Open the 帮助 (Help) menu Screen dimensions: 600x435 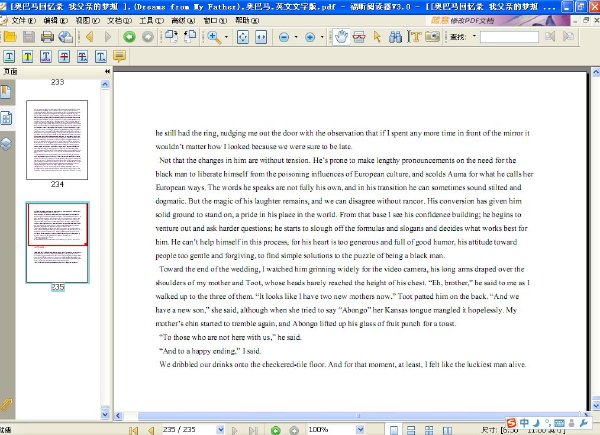coord(247,20)
